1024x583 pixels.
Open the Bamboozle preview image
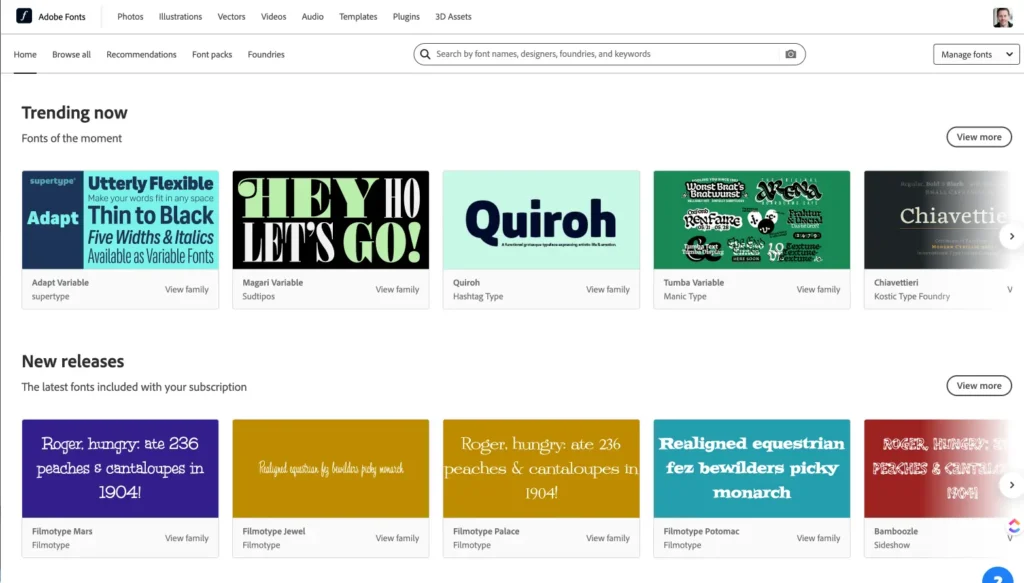938,469
